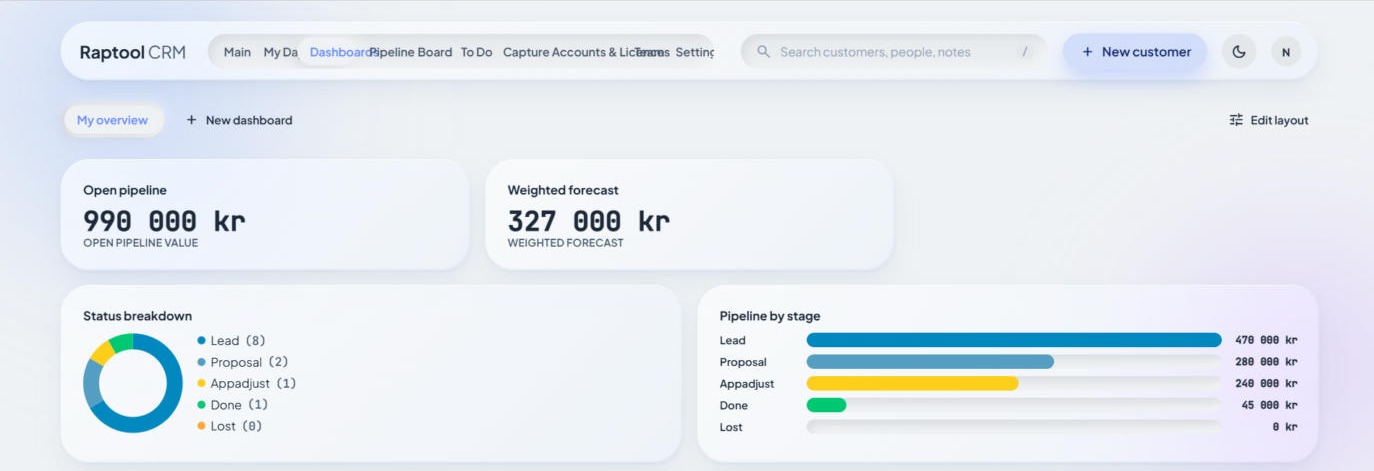Click the blue Lead pipeline bar
This screenshot has height=471, width=1374.
click(1013, 340)
